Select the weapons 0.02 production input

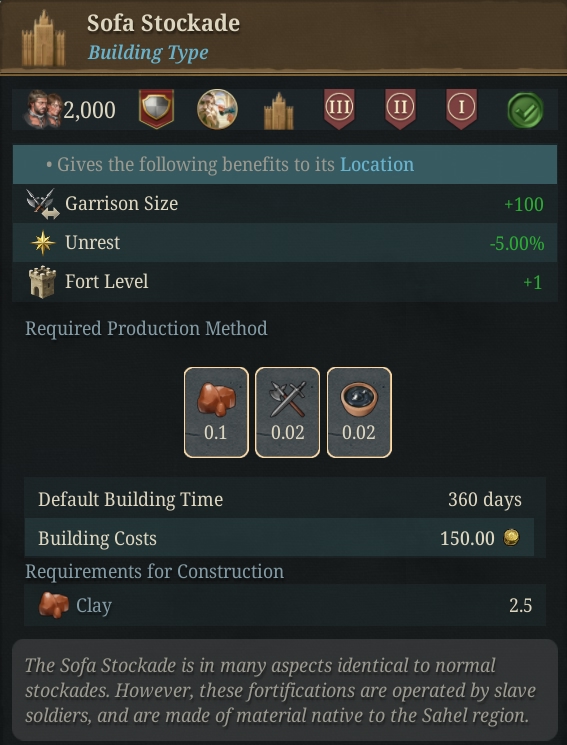point(288,412)
